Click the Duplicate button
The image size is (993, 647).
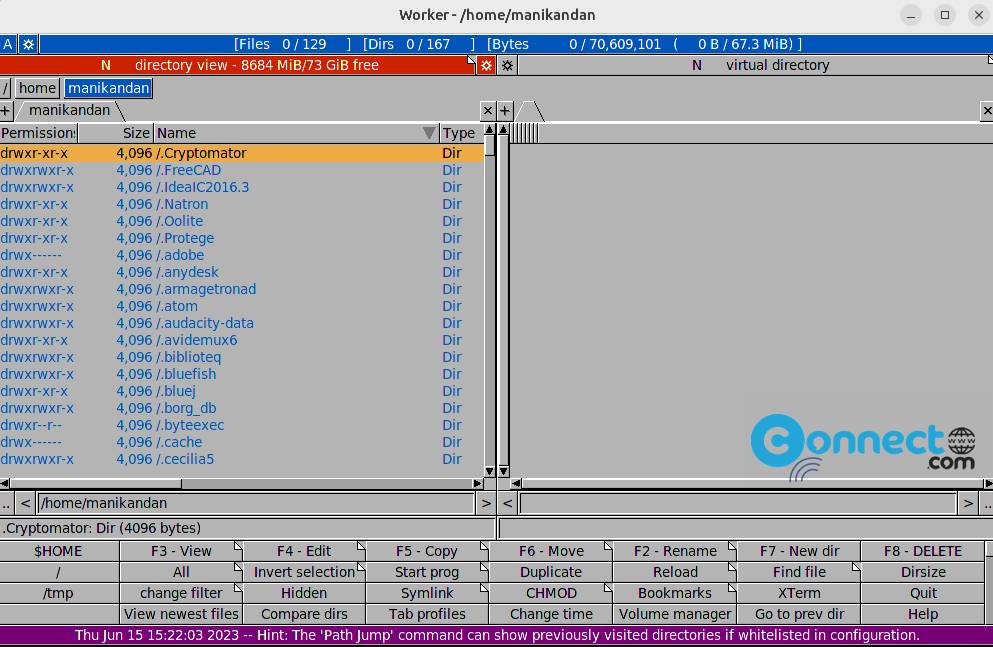coord(551,572)
